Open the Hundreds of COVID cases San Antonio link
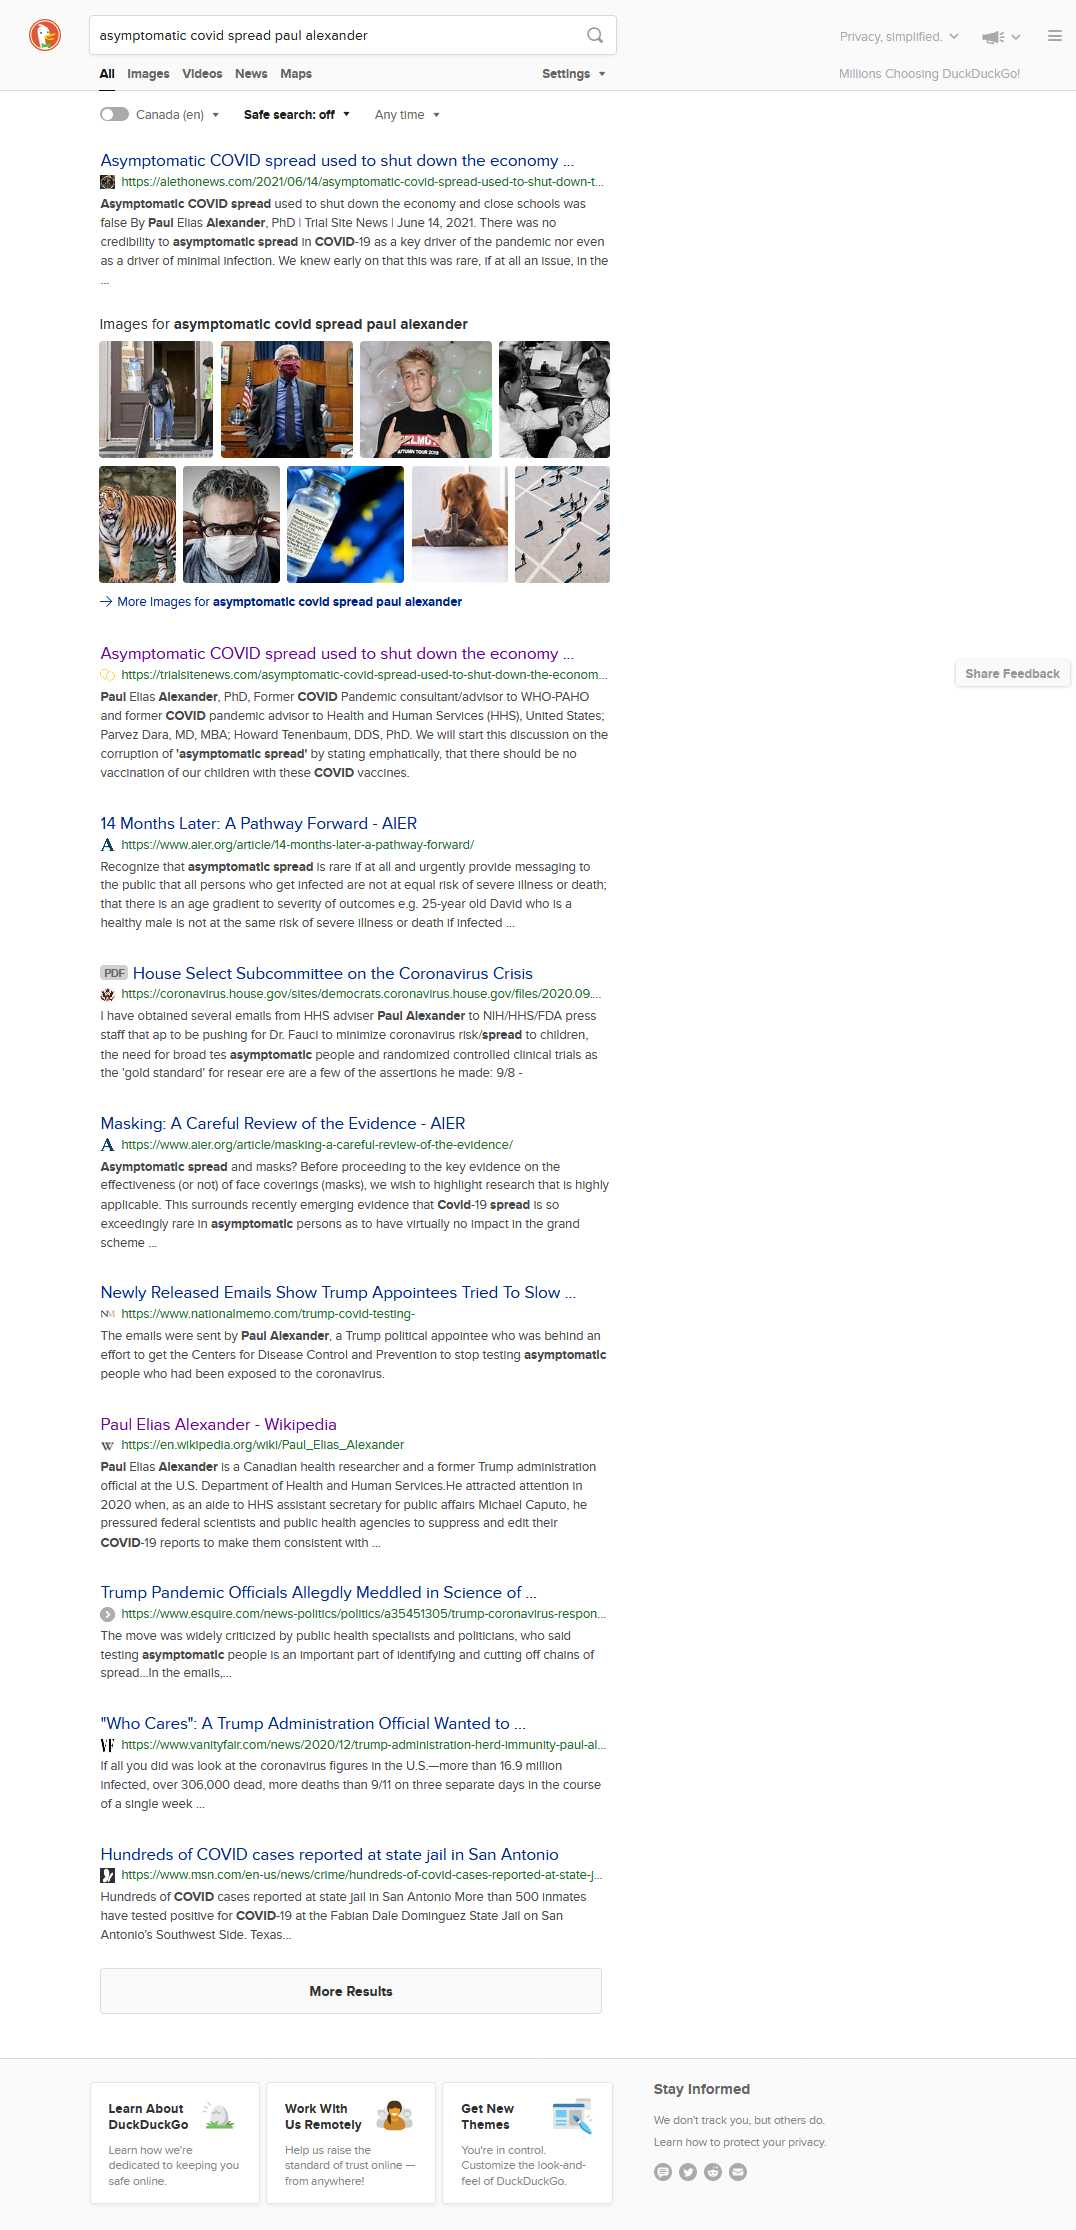 click(x=329, y=1854)
